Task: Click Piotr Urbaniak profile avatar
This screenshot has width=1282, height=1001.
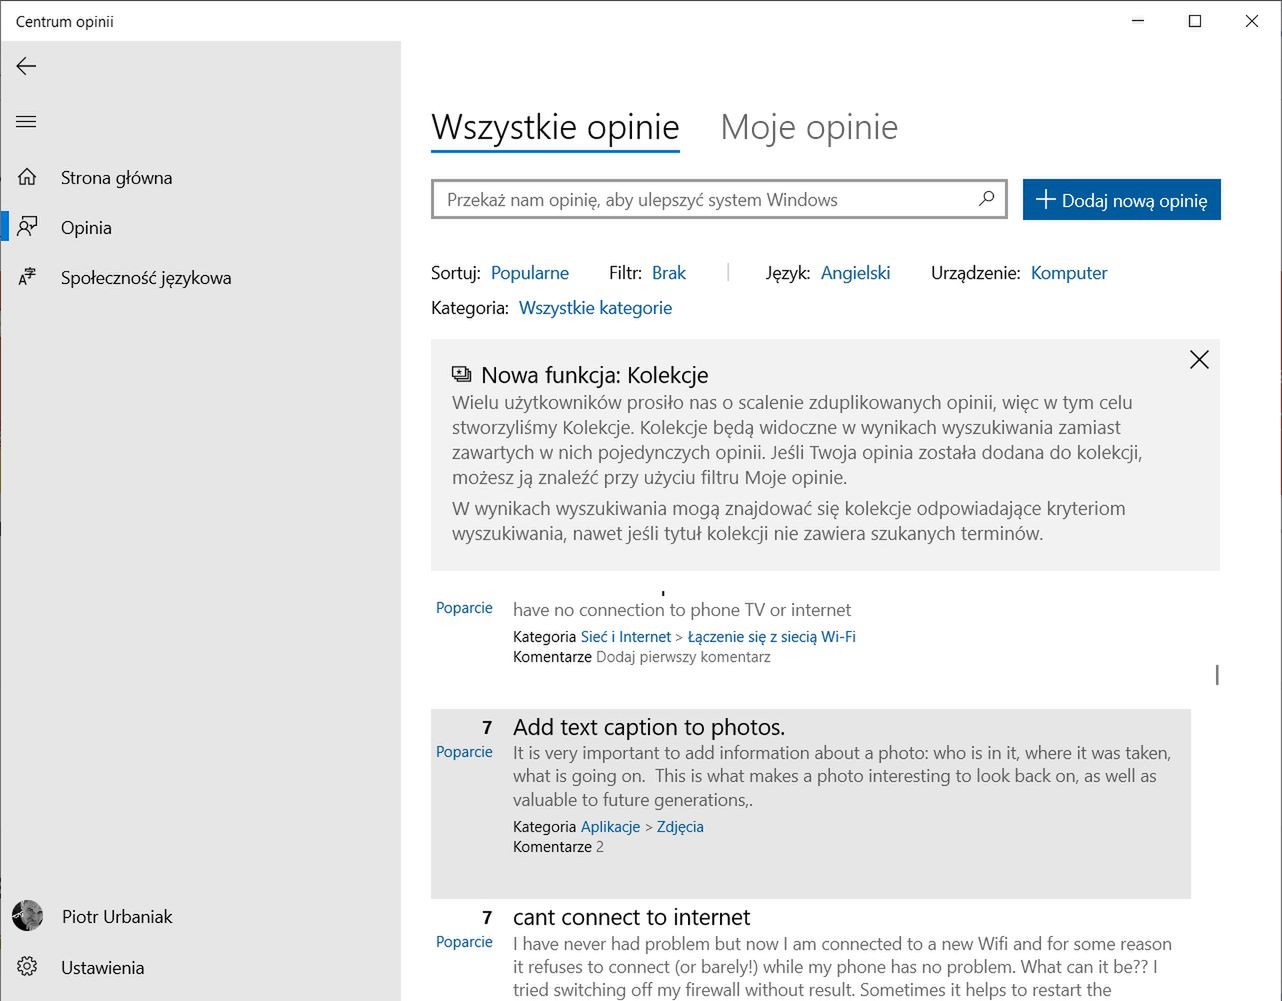Action: 28,916
